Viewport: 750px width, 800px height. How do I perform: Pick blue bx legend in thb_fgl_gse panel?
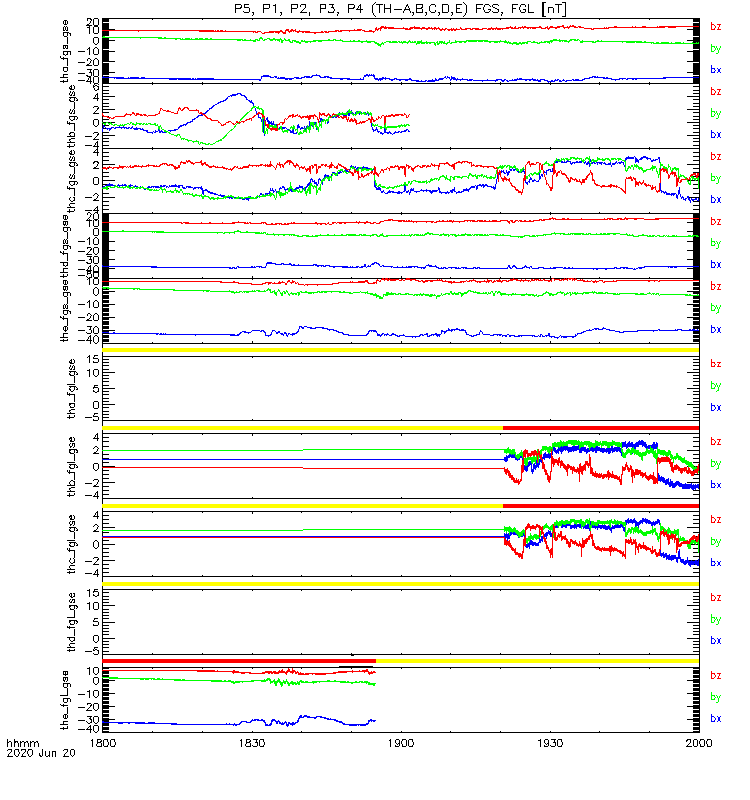(716, 485)
